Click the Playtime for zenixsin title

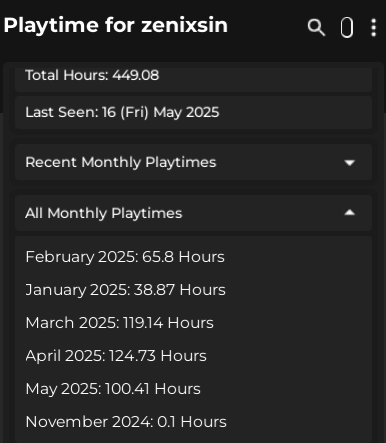point(115,25)
